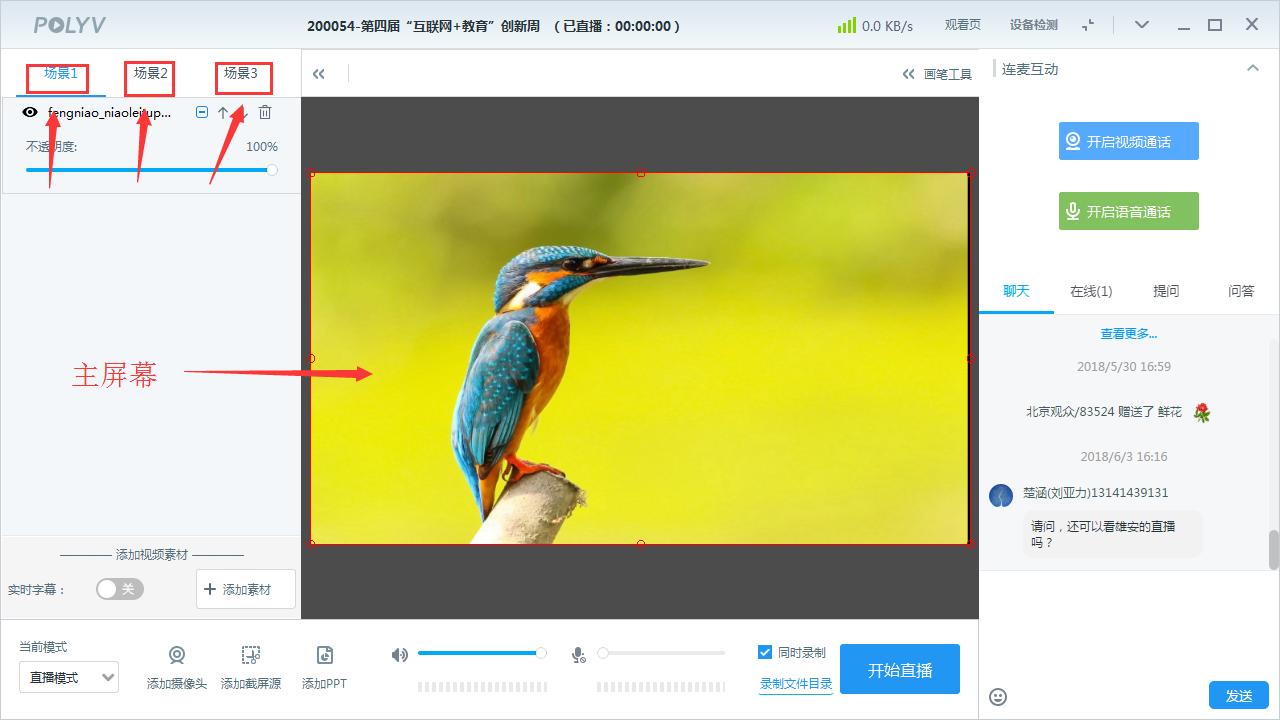Click the chat message input area
1280x720 pixels.
click(1129, 625)
